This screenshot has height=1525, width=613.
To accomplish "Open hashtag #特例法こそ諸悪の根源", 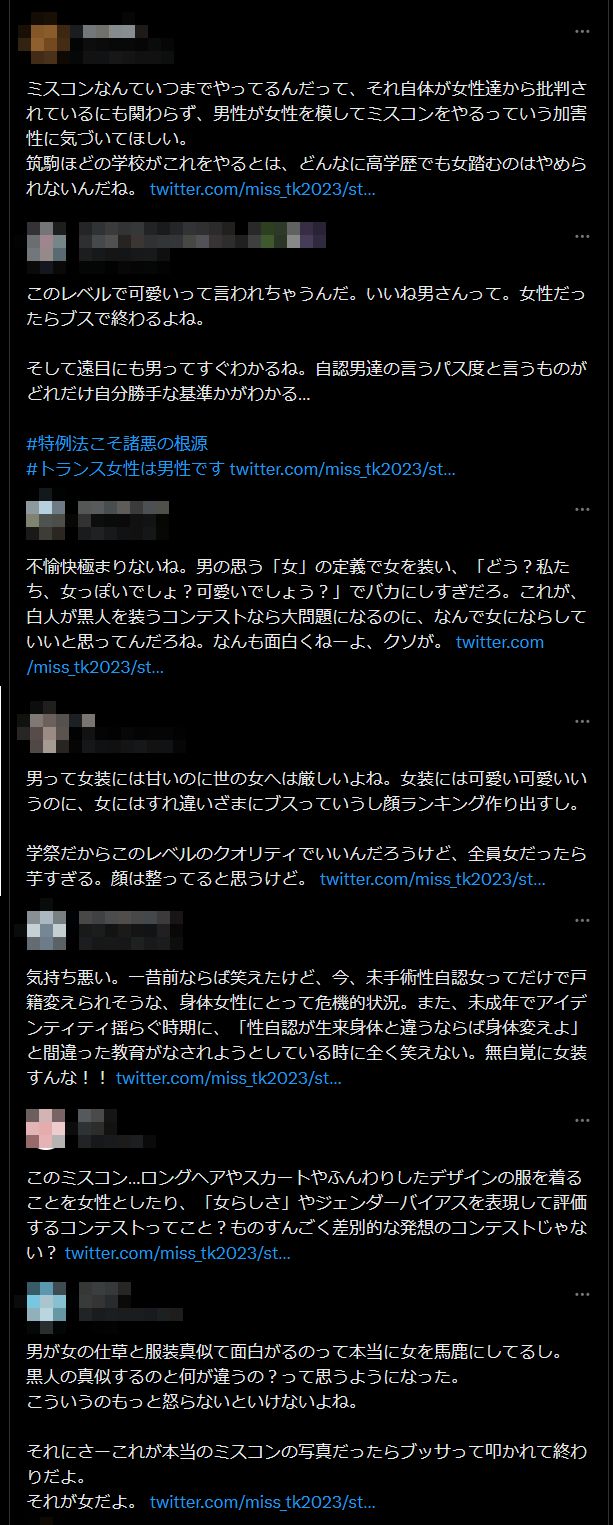I will (118, 443).
